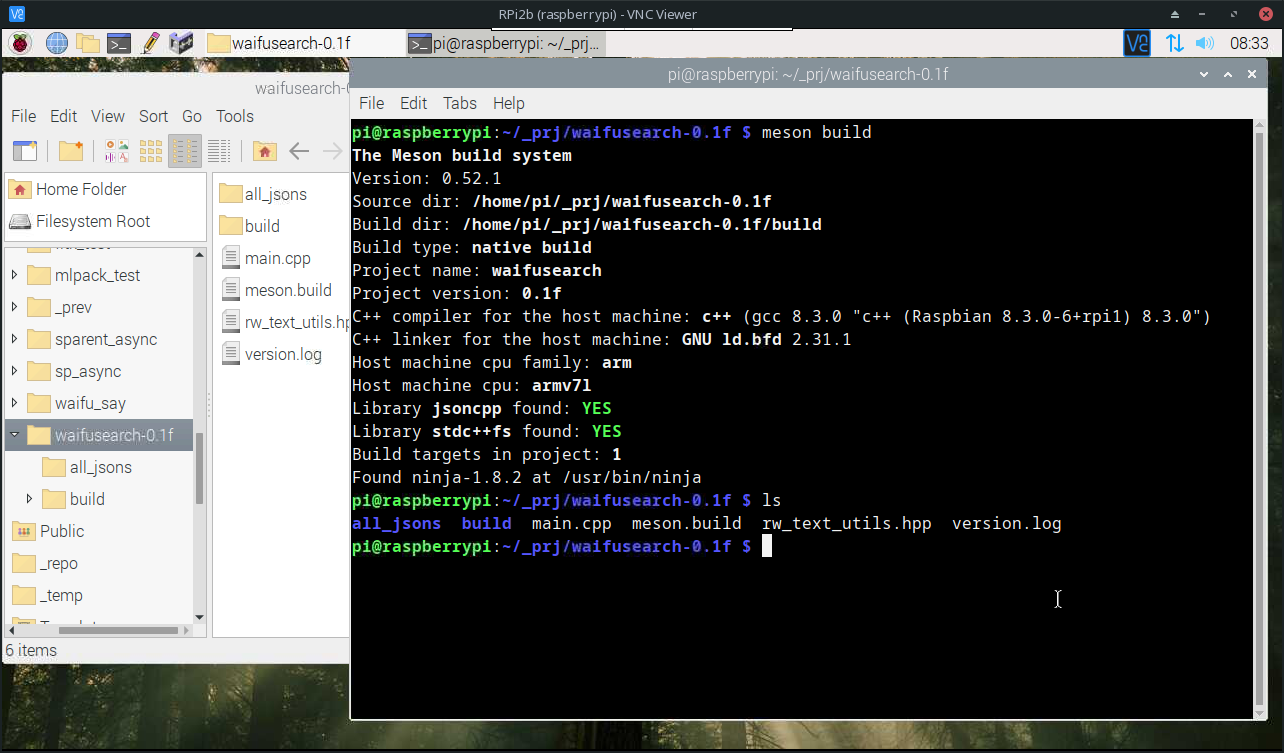The width and height of the screenshot is (1284, 753).
Task: Open the Raspberry Pi main menu
Action: coord(20,43)
